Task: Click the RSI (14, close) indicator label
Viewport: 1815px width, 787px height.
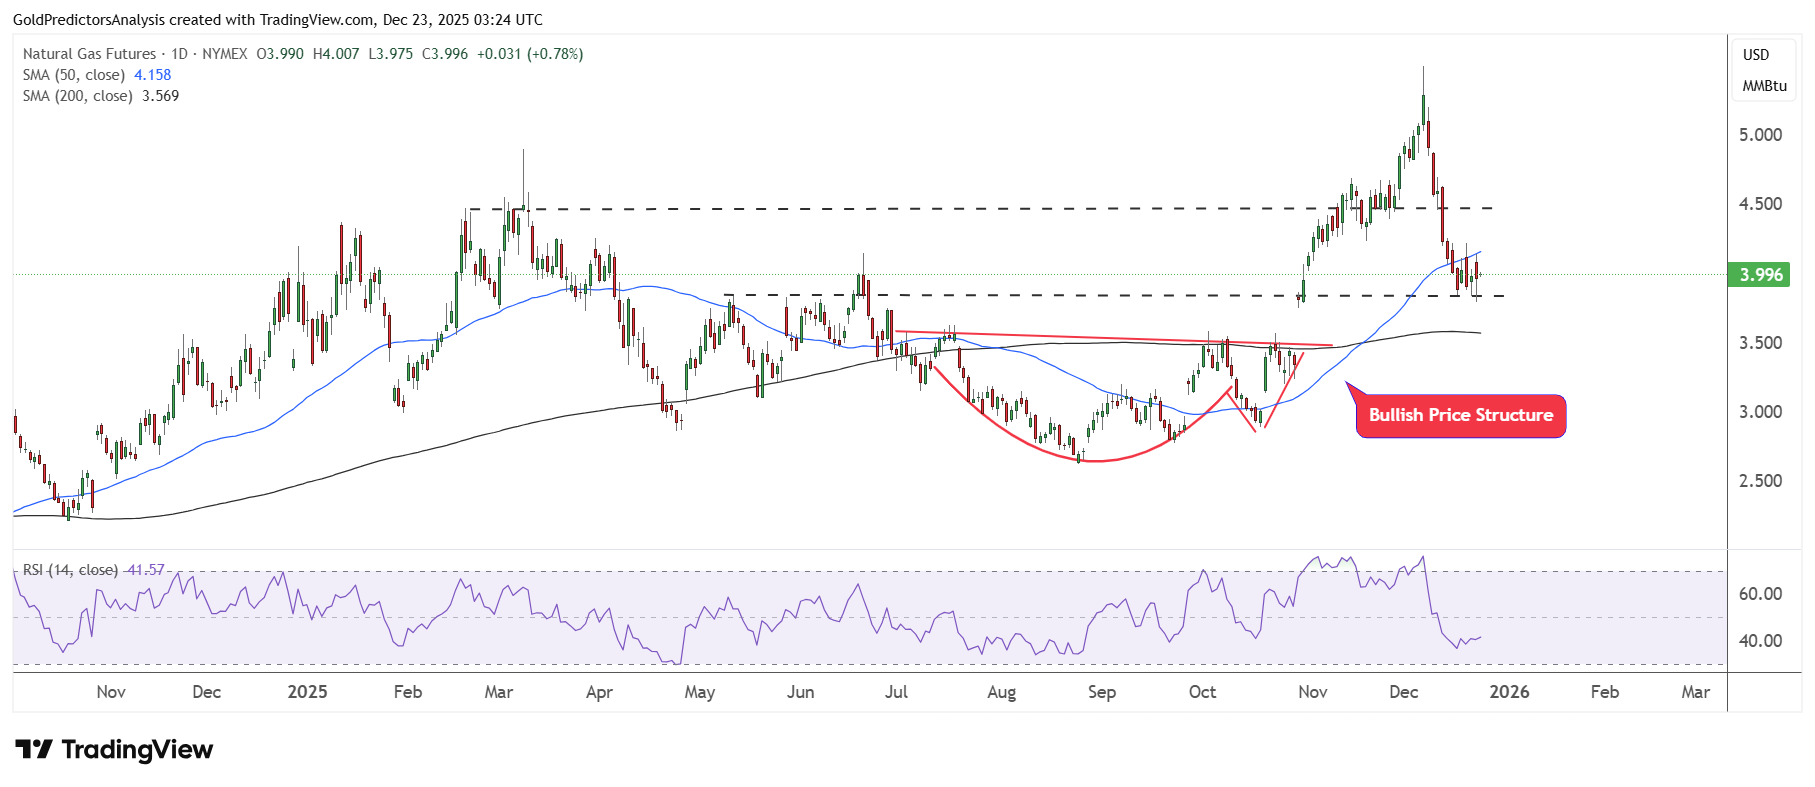Action: pos(70,570)
